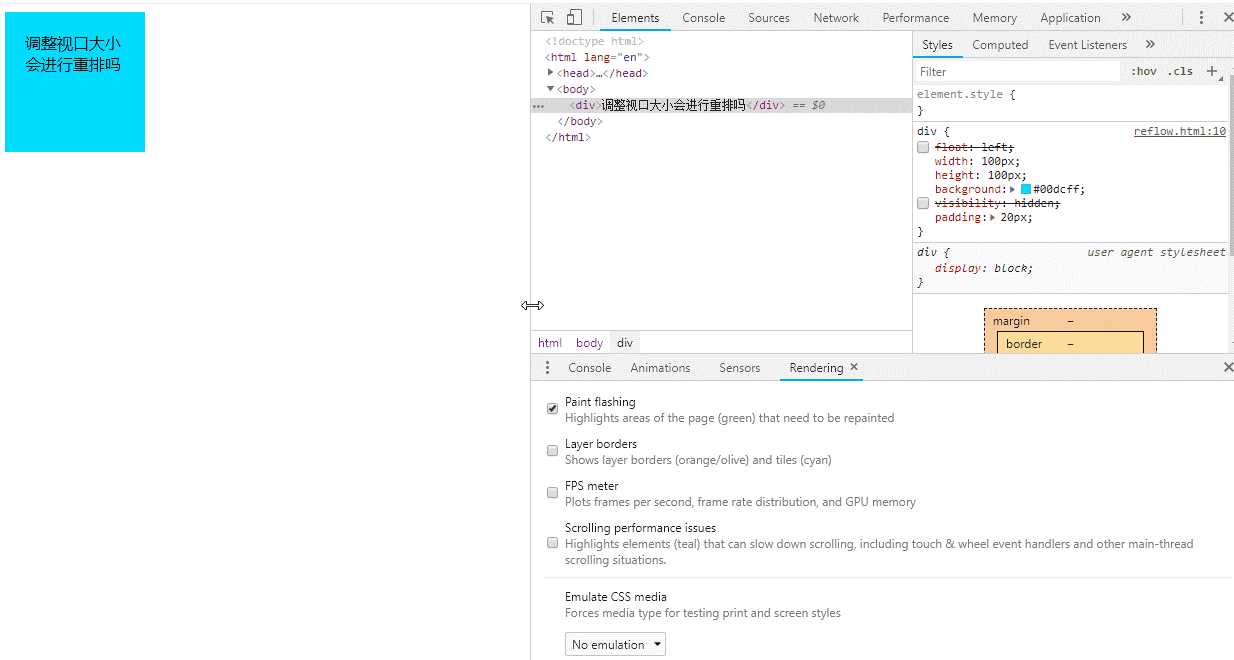Image resolution: width=1234 pixels, height=660 pixels.
Task: Open the ellipsis actions on selected div row
Action: click(x=538, y=105)
